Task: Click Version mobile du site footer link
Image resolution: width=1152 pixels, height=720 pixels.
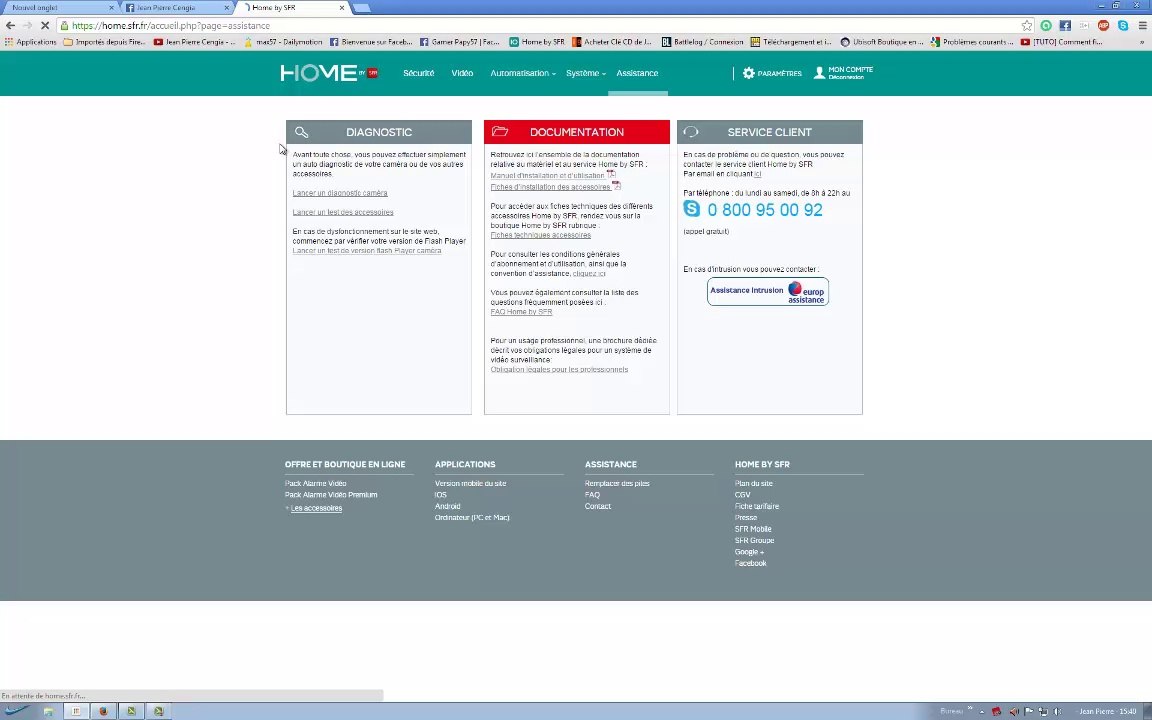Action: [470, 483]
